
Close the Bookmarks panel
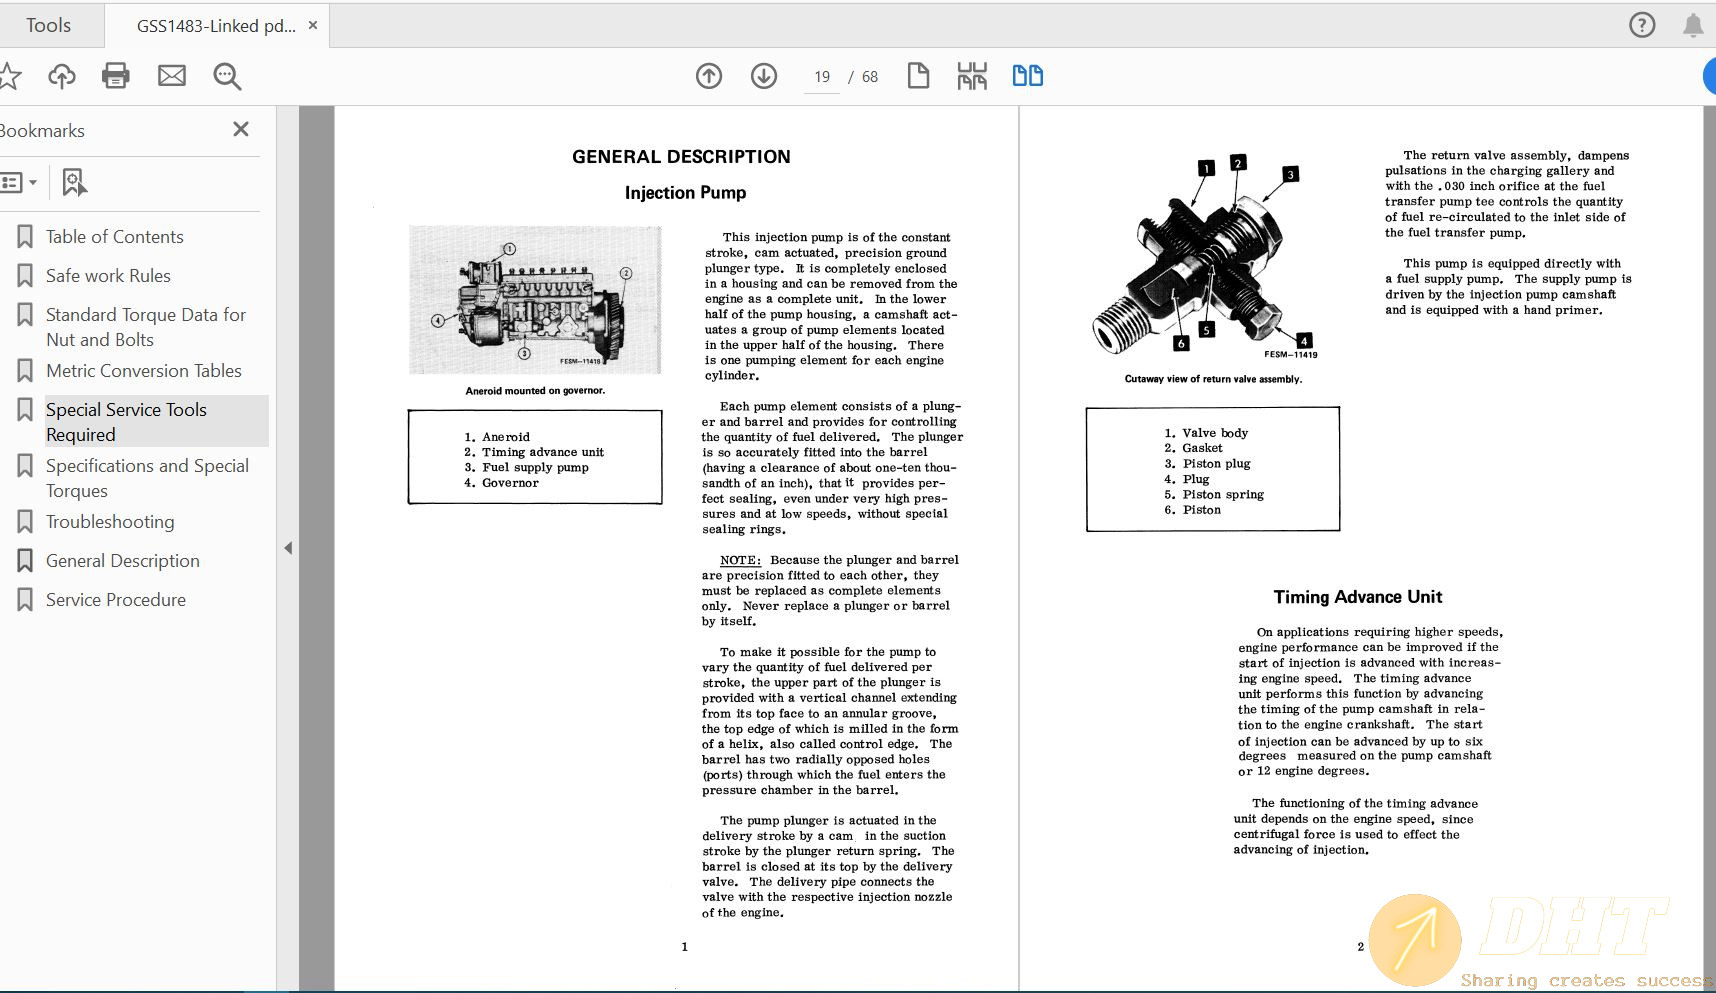tap(241, 129)
